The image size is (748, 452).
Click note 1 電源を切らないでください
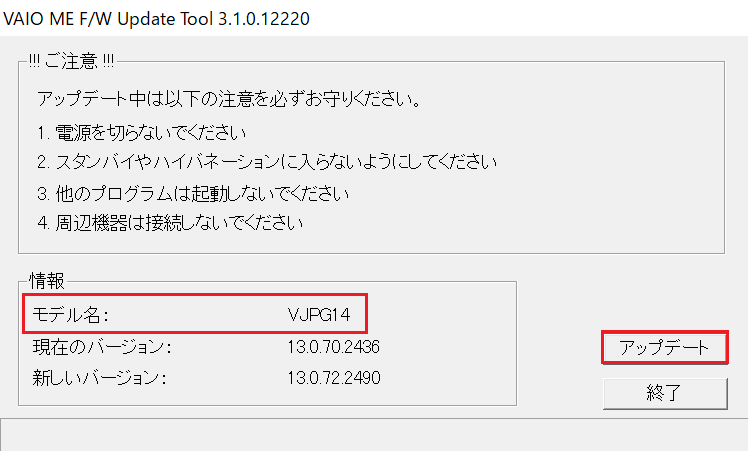(x=142, y=133)
